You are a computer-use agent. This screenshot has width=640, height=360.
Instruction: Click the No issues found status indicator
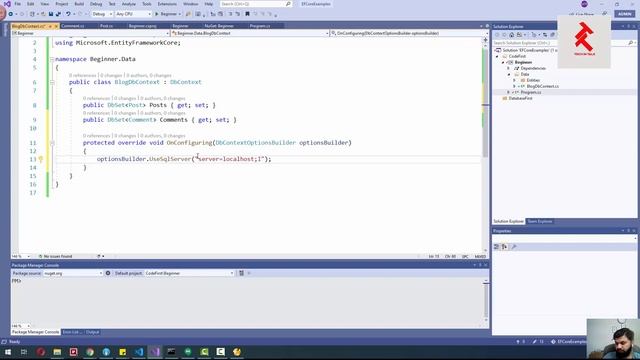(x=55, y=256)
